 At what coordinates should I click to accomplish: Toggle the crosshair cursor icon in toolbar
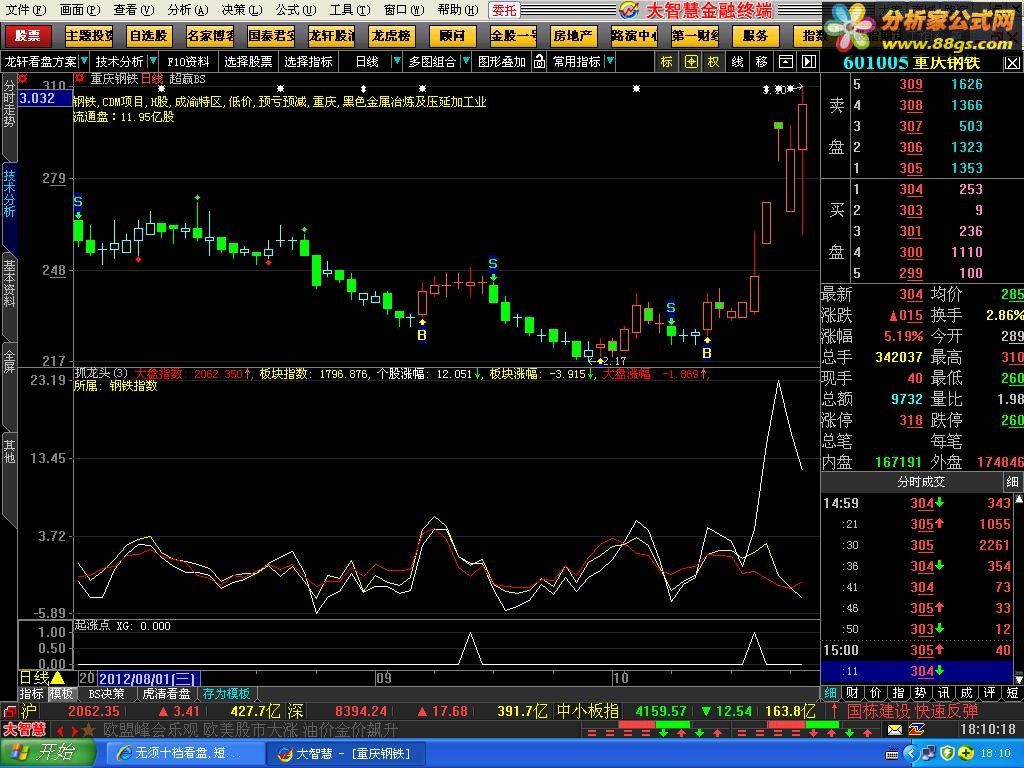690,62
